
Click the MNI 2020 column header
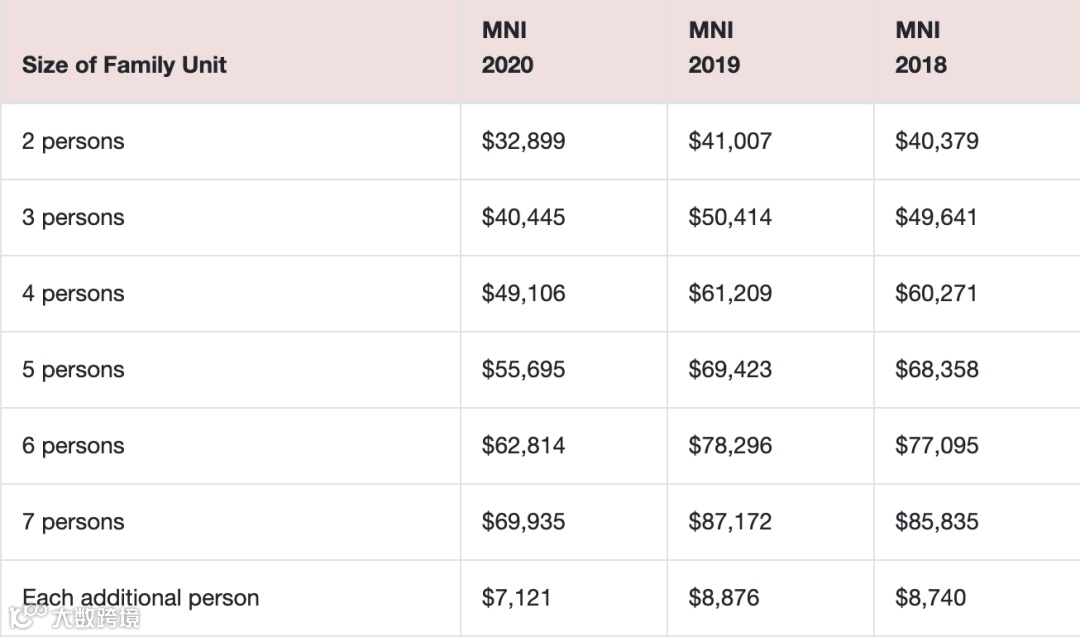click(x=507, y=48)
